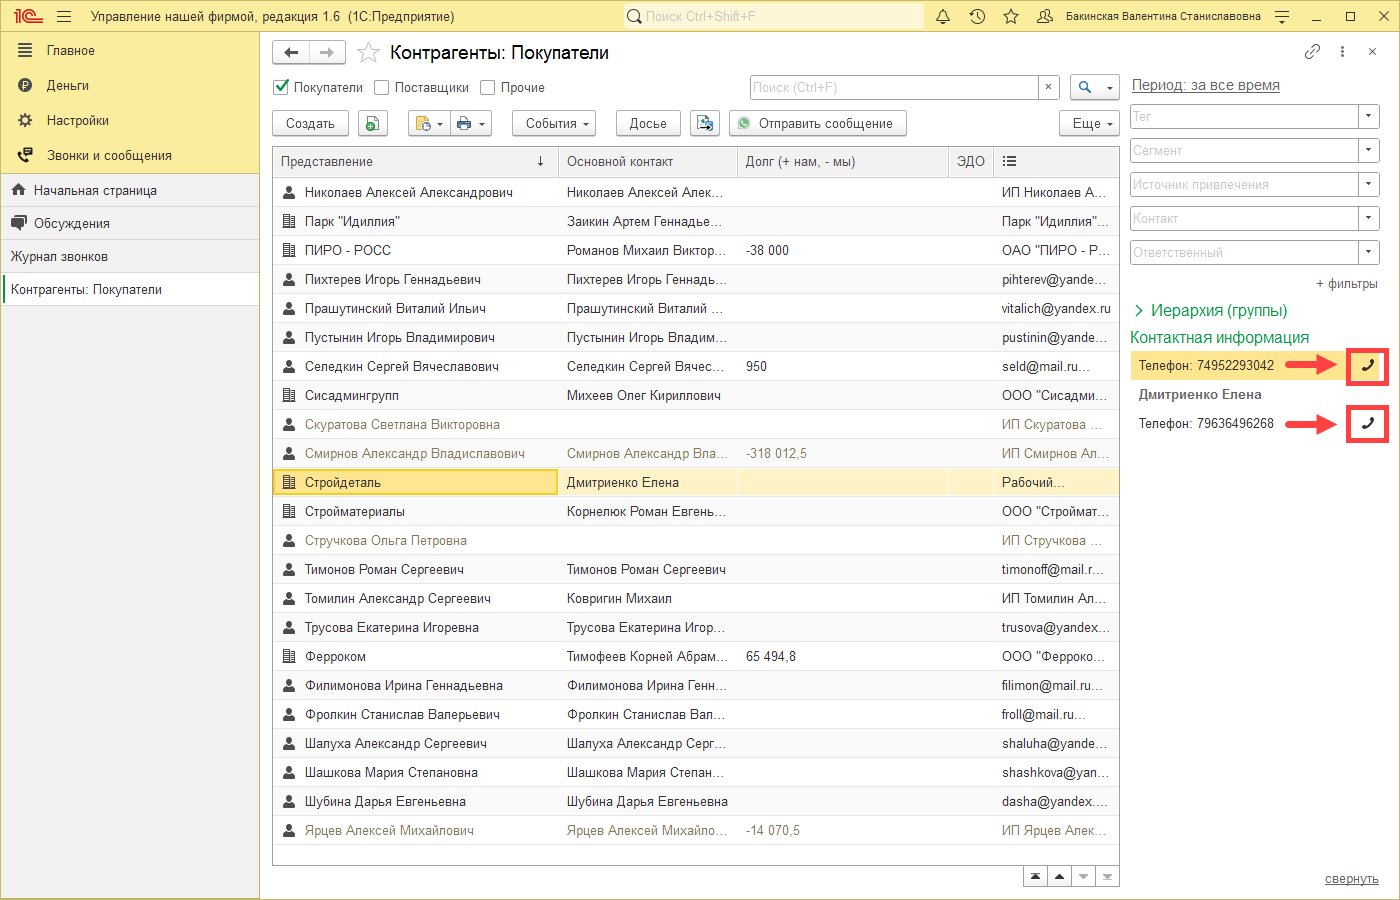
Task: Open Деньги section in sidebar
Action: (68, 86)
